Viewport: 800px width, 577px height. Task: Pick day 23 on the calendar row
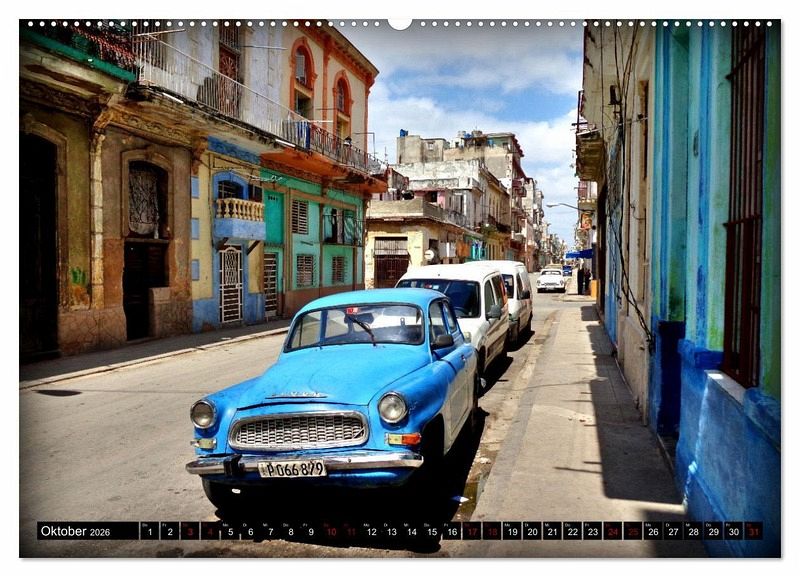pyautogui.click(x=592, y=531)
